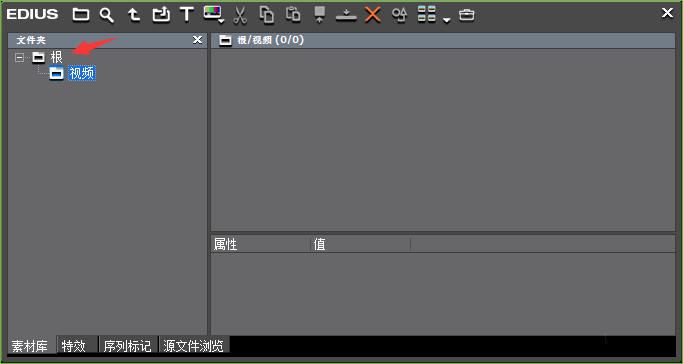The width and height of the screenshot is (683, 364).
Task: Open the dropdown arrow beside color bars
Action: [222, 21]
